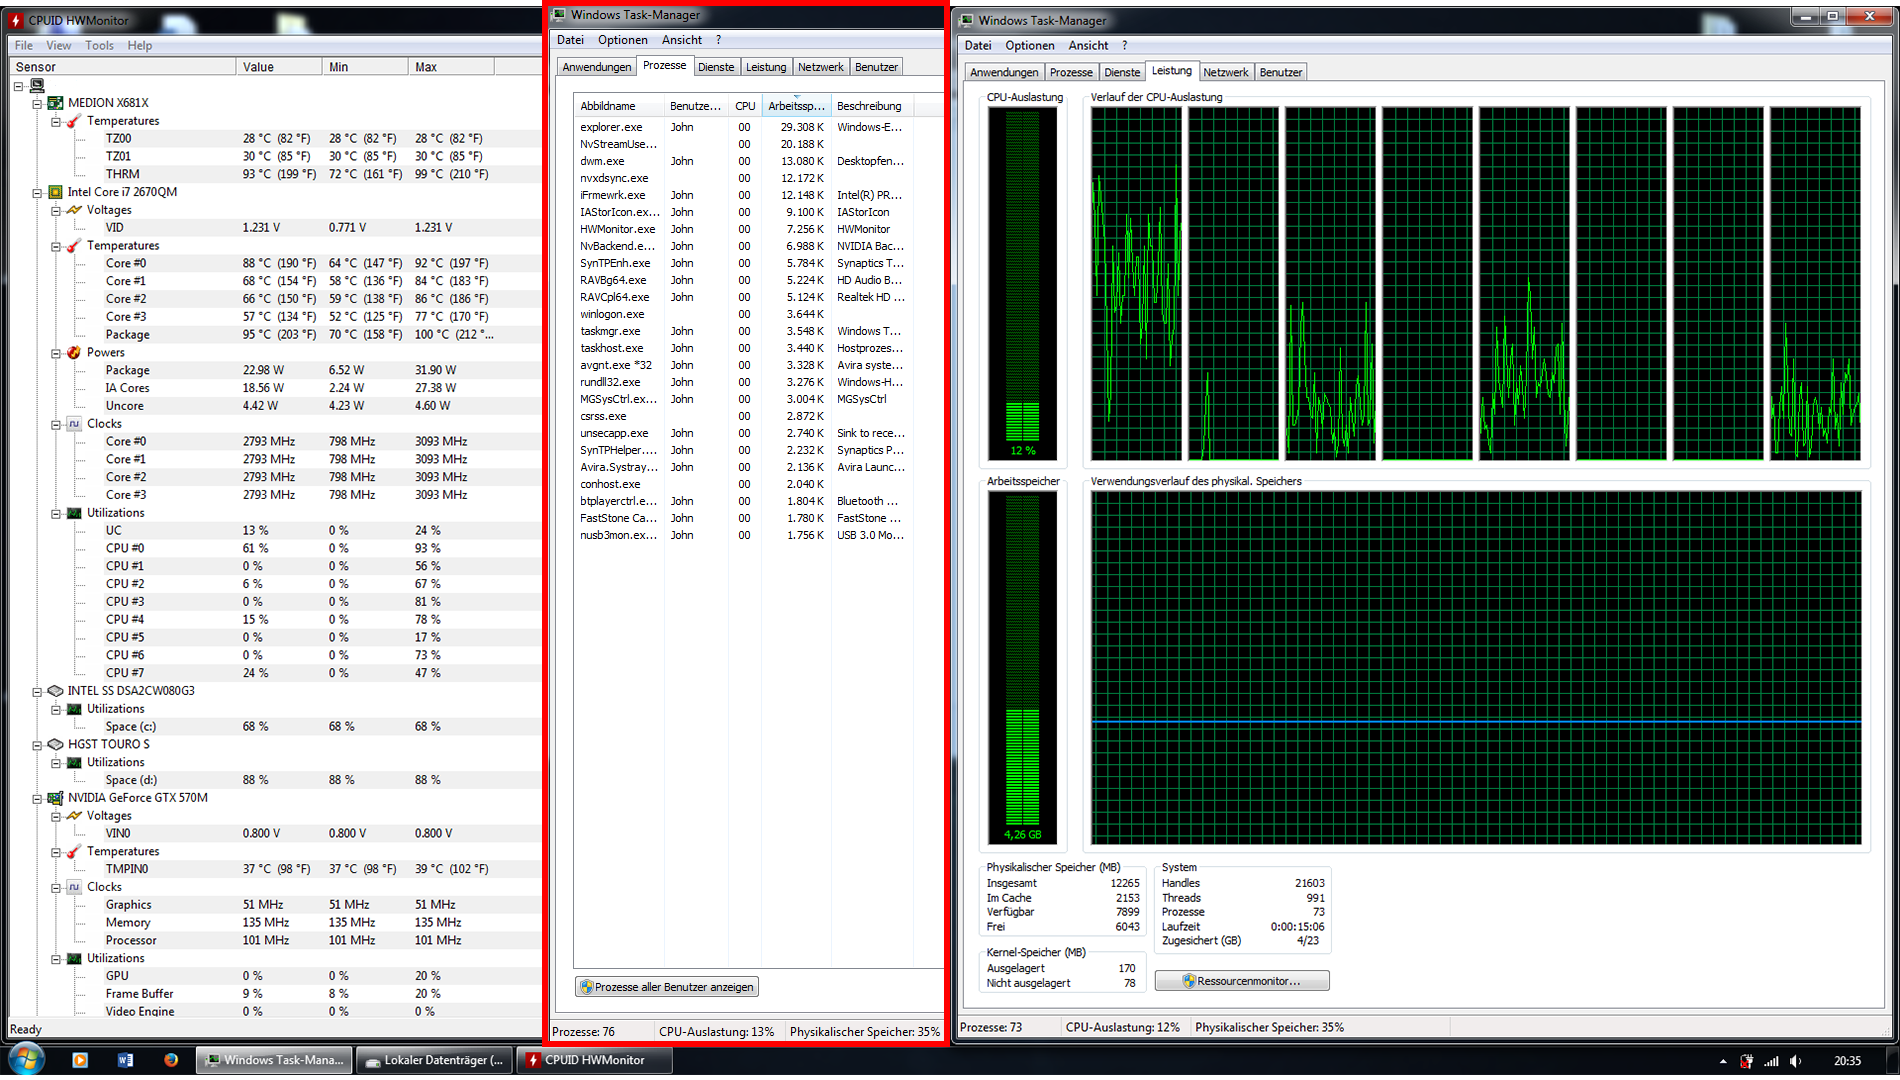Click the thermometer icon beside MEDION Temperatures
Image resolution: width=1900 pixels, height=1080 pixels.
[x=74, y=121]
